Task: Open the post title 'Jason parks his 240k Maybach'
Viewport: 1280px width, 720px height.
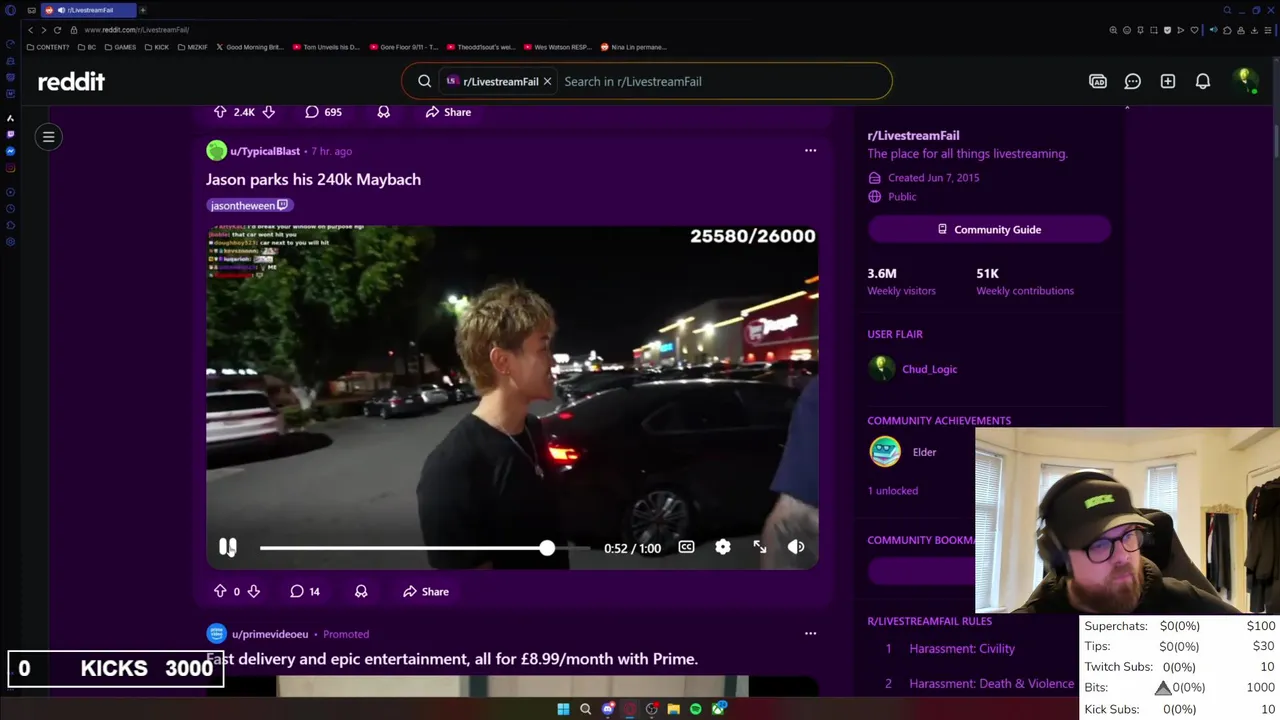Action: tap(313, 179)
